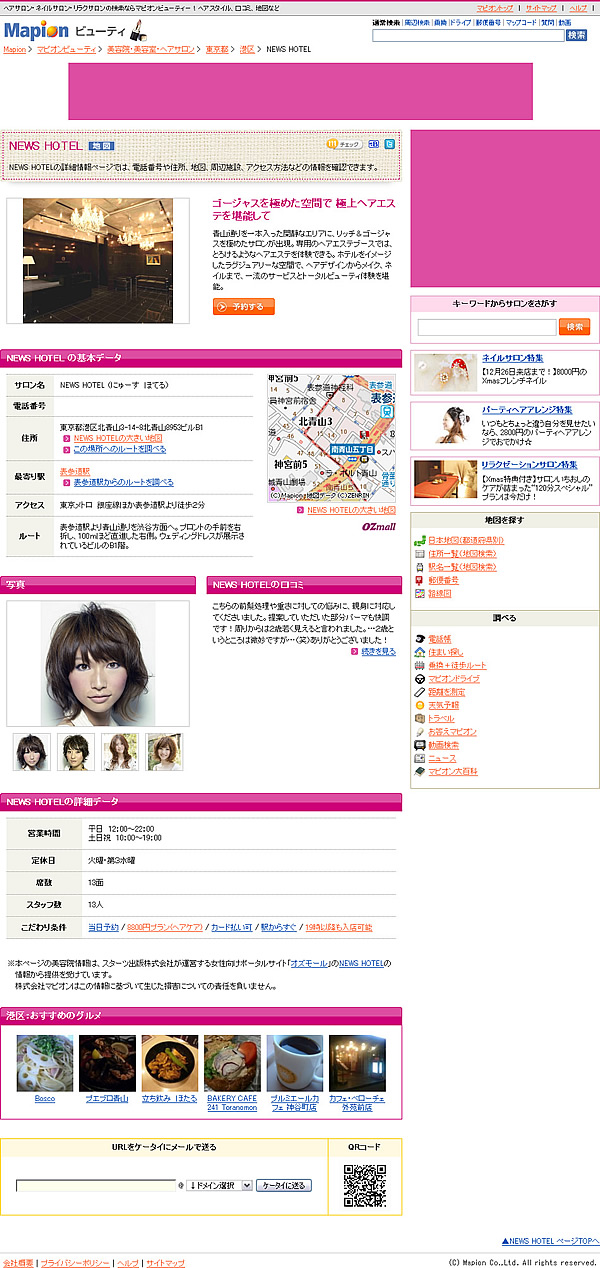The width and height of the screenshot is (600, 1268).
Task: Click the house icon beside 住まい探し
Action: (420, 651)
